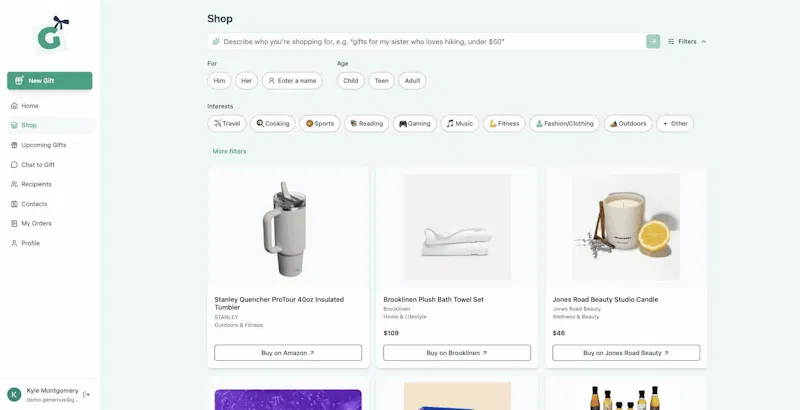Click the Recipients people icon
800x410 pixels.
pyautogui.click(x=14, y=184)
